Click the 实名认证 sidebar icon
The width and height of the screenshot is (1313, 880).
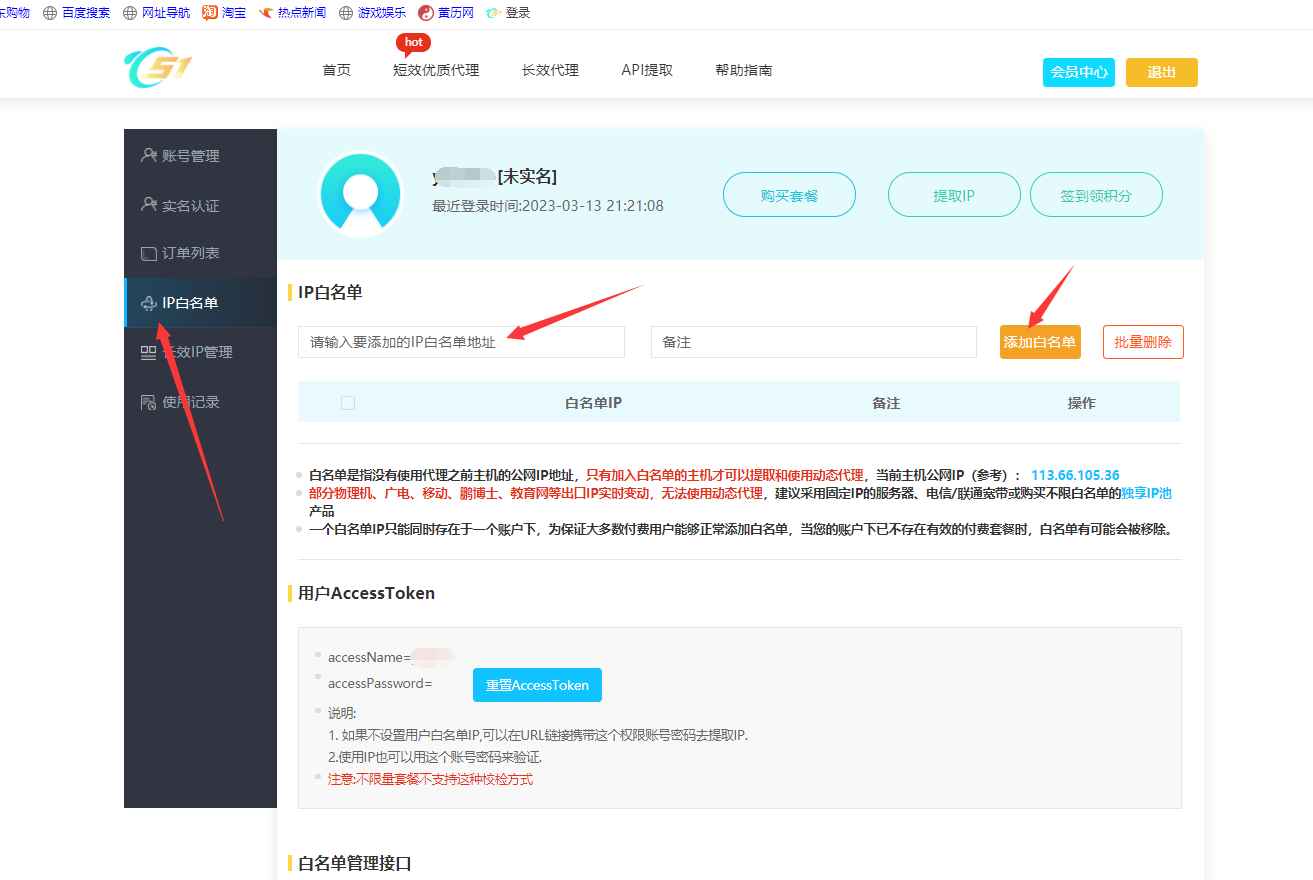(149, 205)
